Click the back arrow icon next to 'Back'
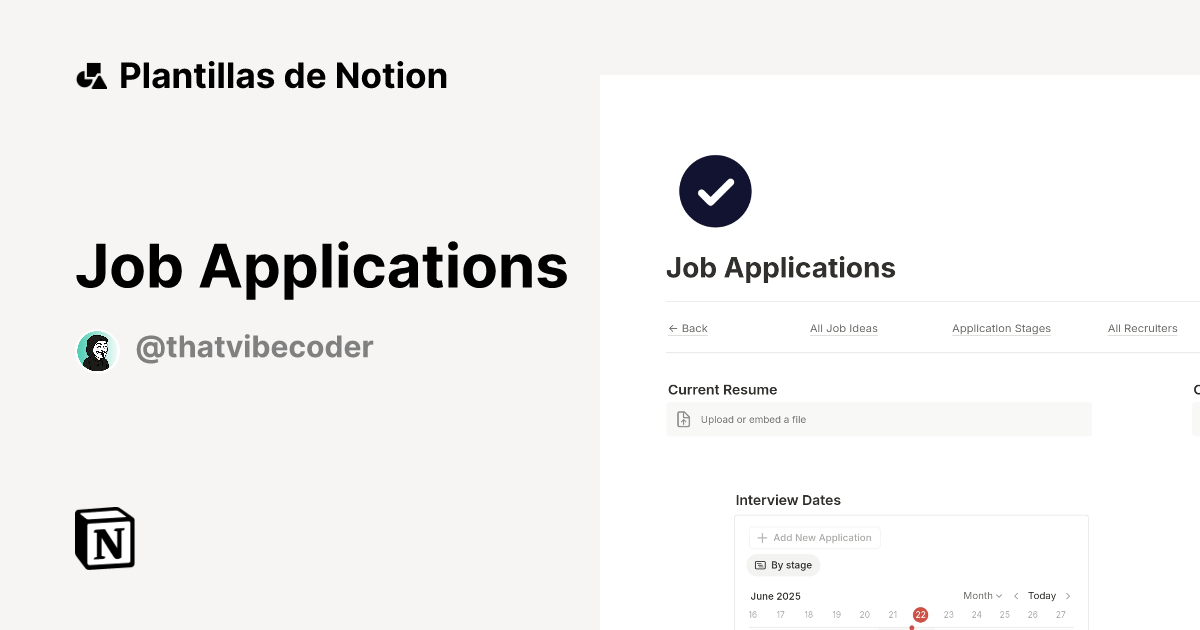This screenshot has height=630, width=1200. 674,328
